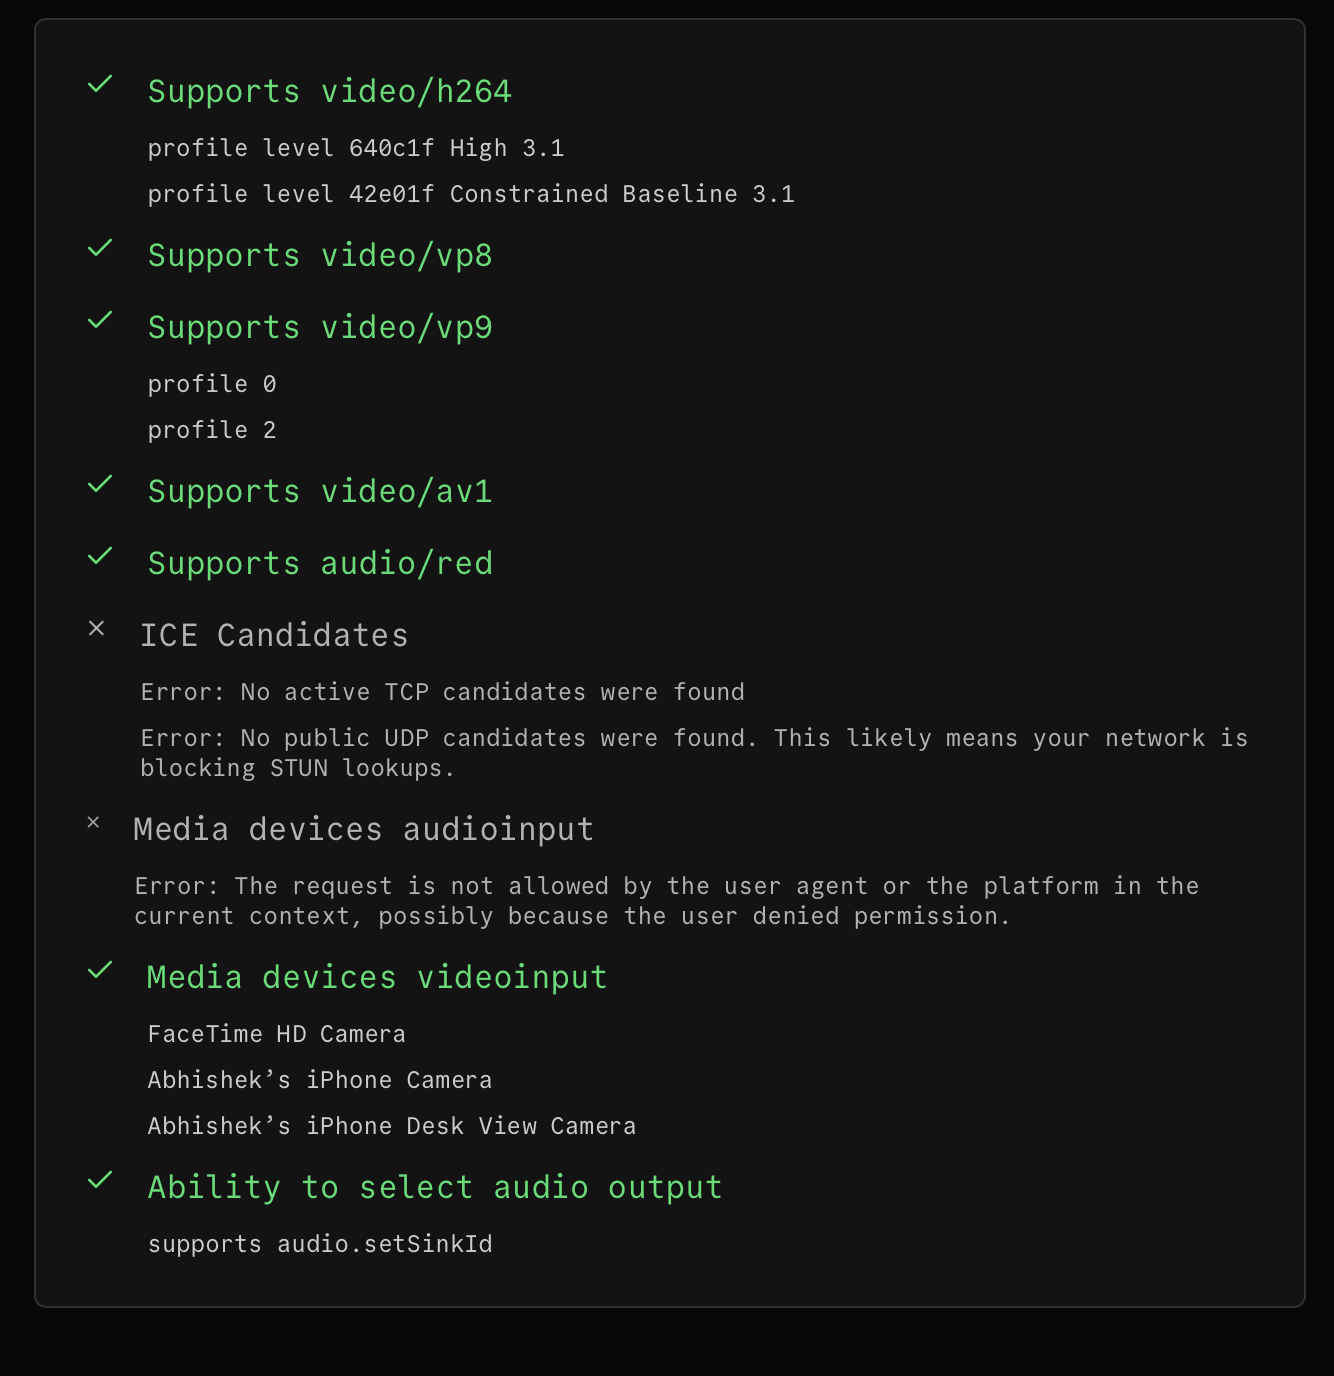Screen dimensions: 1334x1376
Task: Click the checkmark beside Supports audio/red
Action: (x=100, y=557)
